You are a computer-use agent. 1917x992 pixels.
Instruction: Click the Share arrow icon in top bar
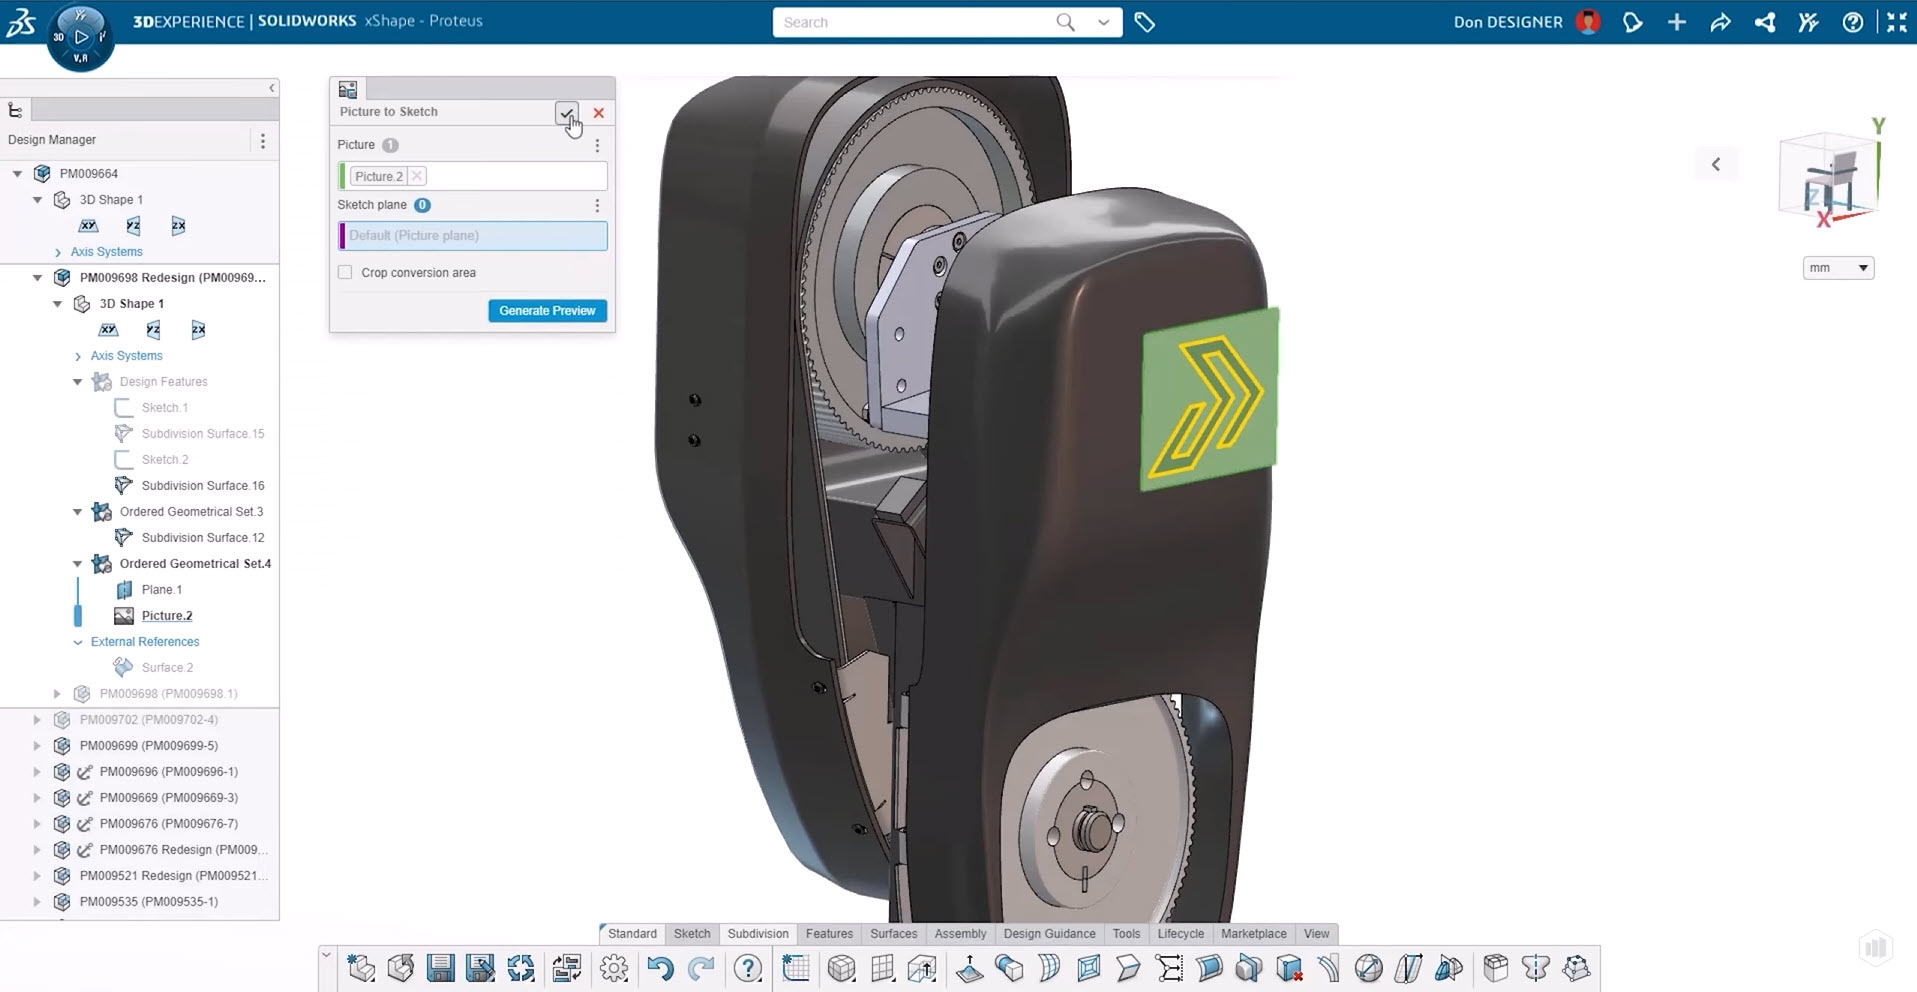click(x=1720, y=22)
